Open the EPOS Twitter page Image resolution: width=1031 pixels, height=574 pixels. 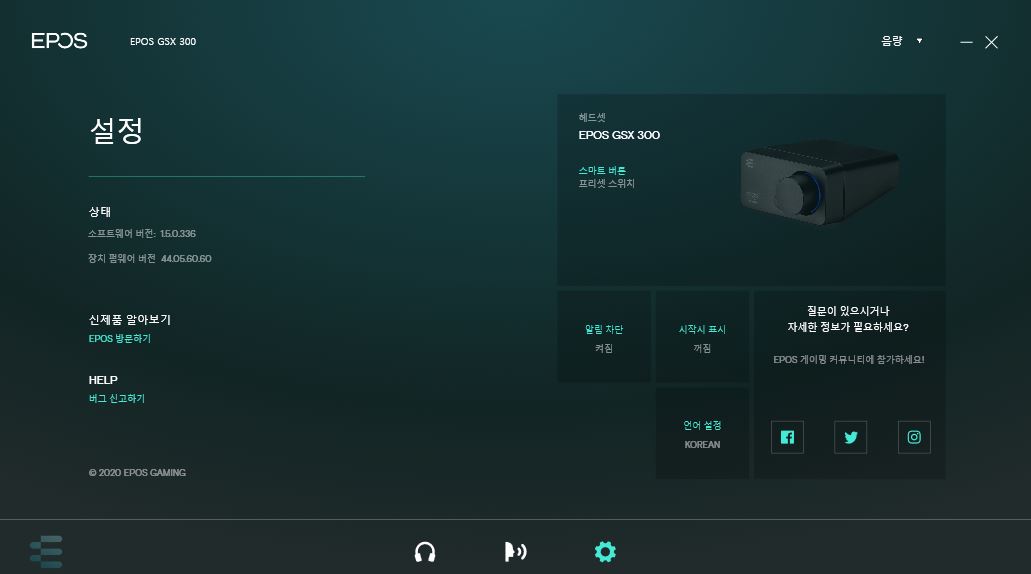(850, 437)
